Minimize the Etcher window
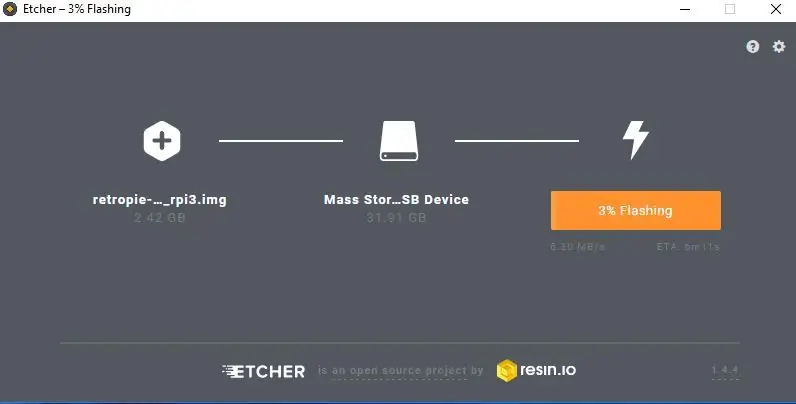Image resolution: width=796 pixels, height=404 pixels. (685, 9)
